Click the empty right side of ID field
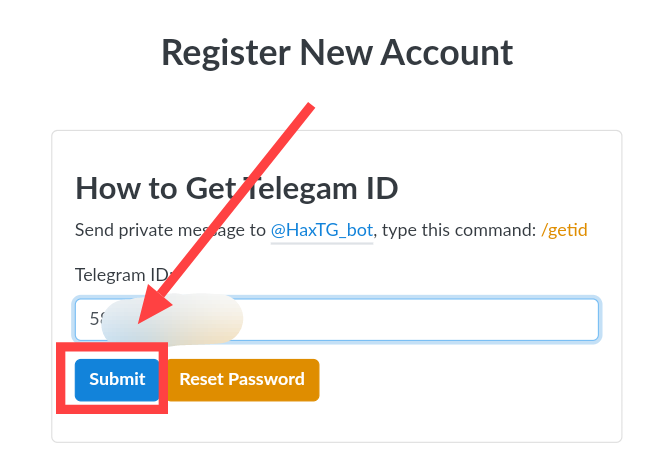672x460 pixels. [500, 320]
